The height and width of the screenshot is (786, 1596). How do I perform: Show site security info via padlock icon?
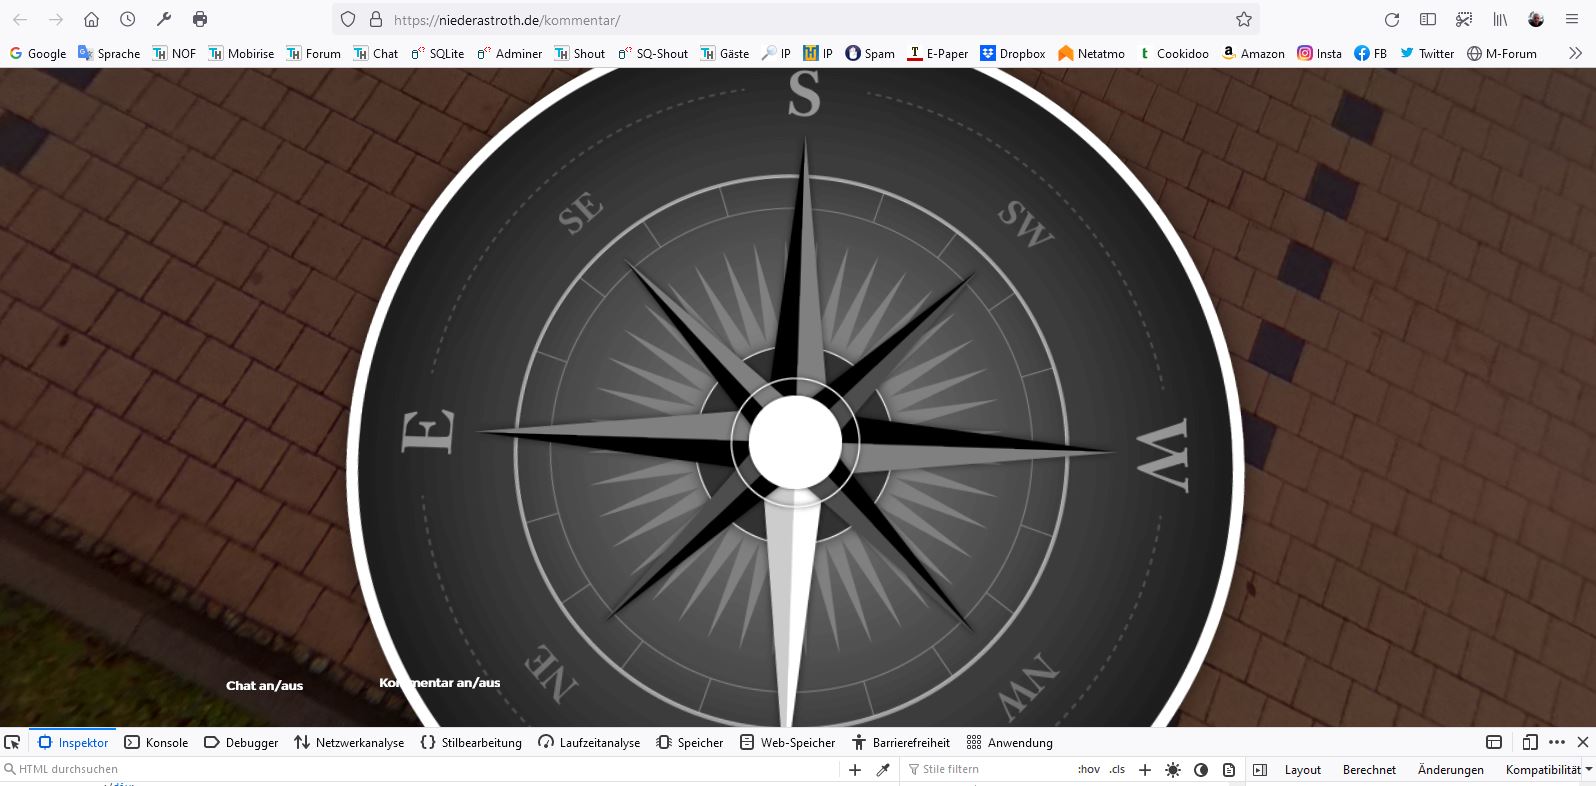click(x=376, y=19)
